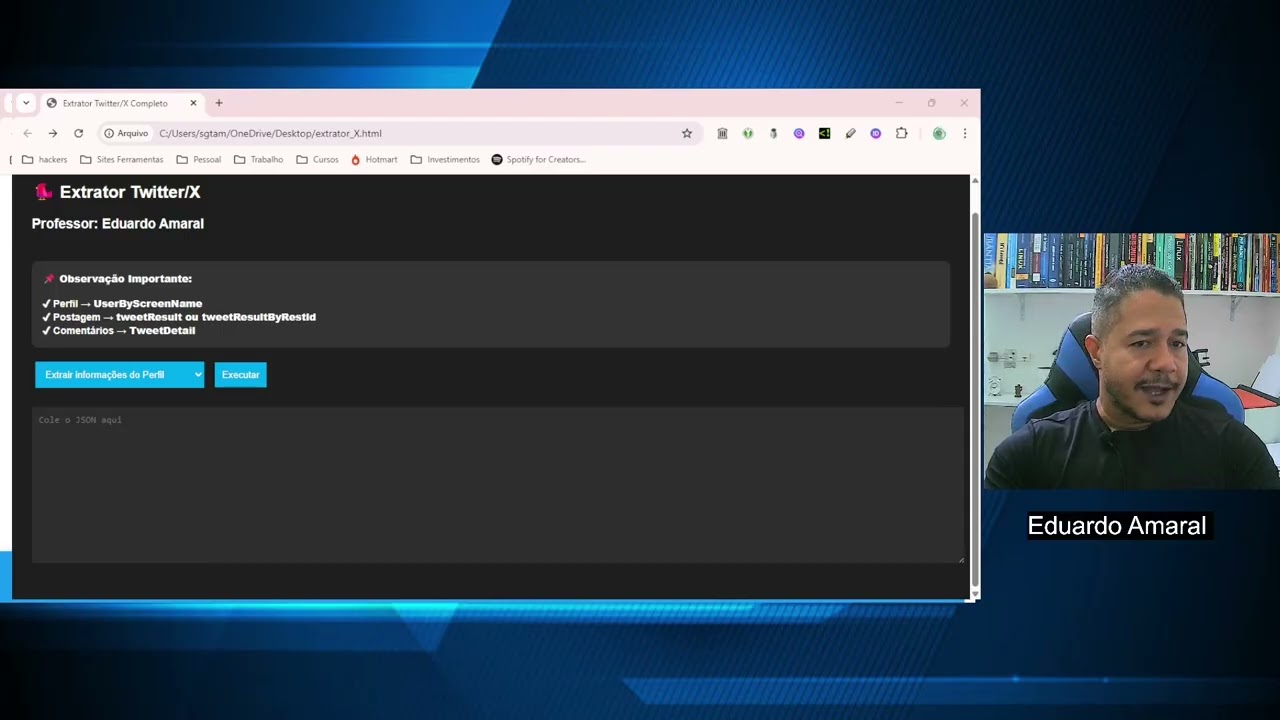Viewport: 1280px width, 720px height.
Task: Open the Extensions puzzle menu
Action: click(x=901, y=133)
